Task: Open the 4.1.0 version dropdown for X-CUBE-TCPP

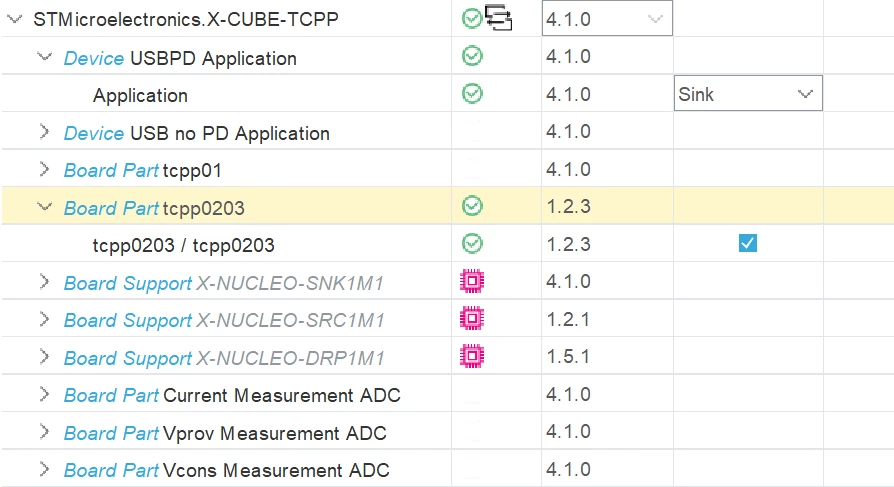Action: point(607,18)
